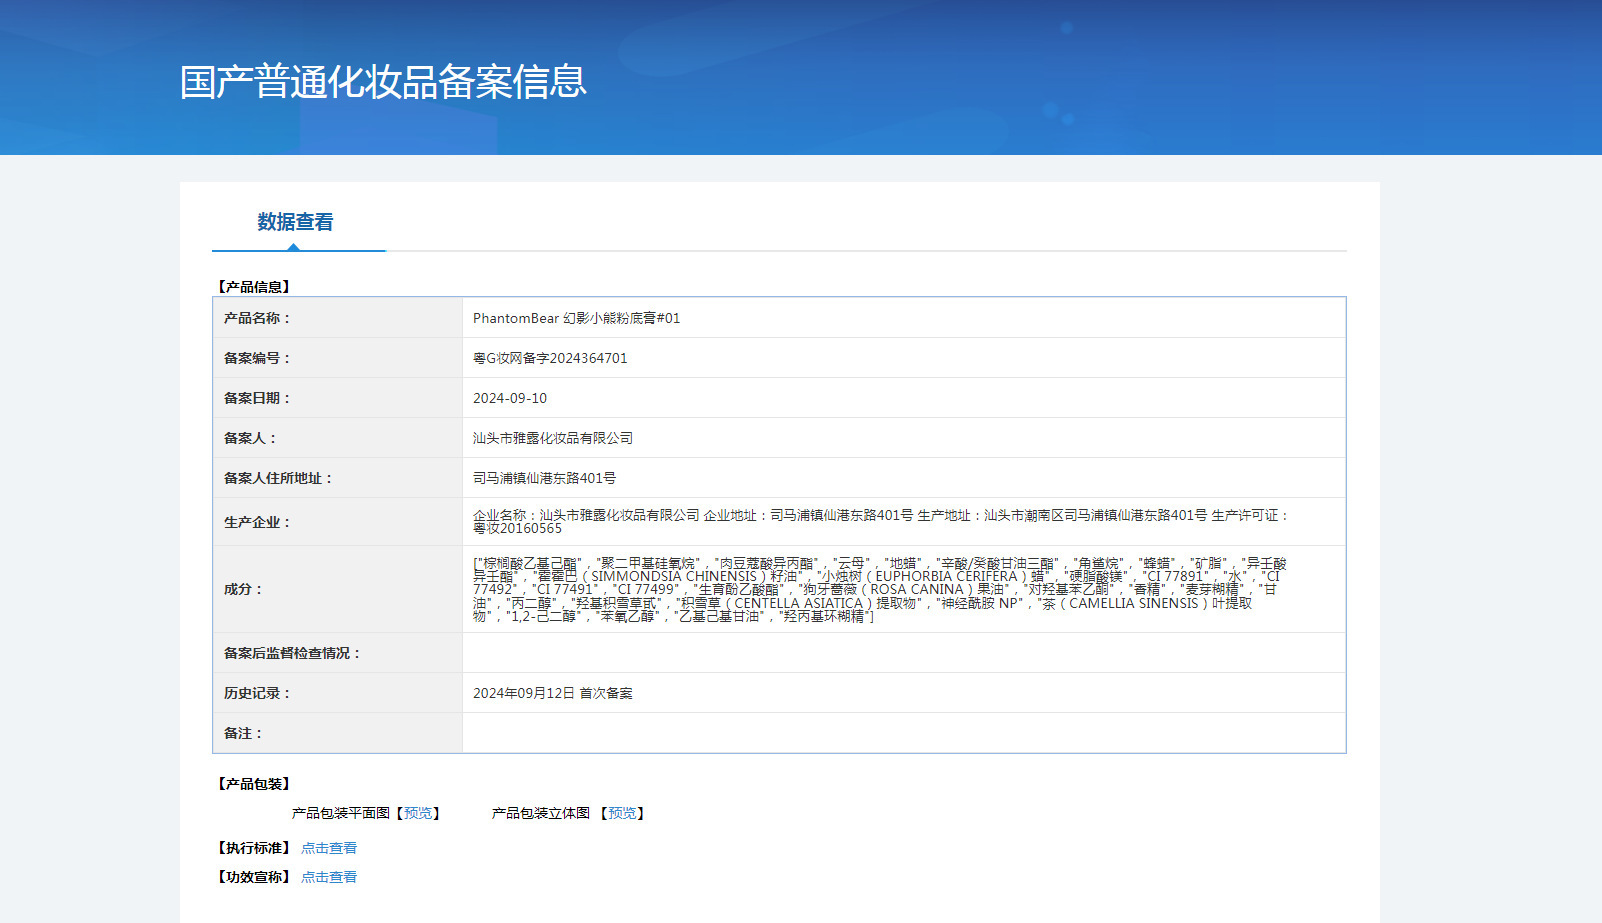Click the 备案日期 value 2024-09-10

[510, 398]
